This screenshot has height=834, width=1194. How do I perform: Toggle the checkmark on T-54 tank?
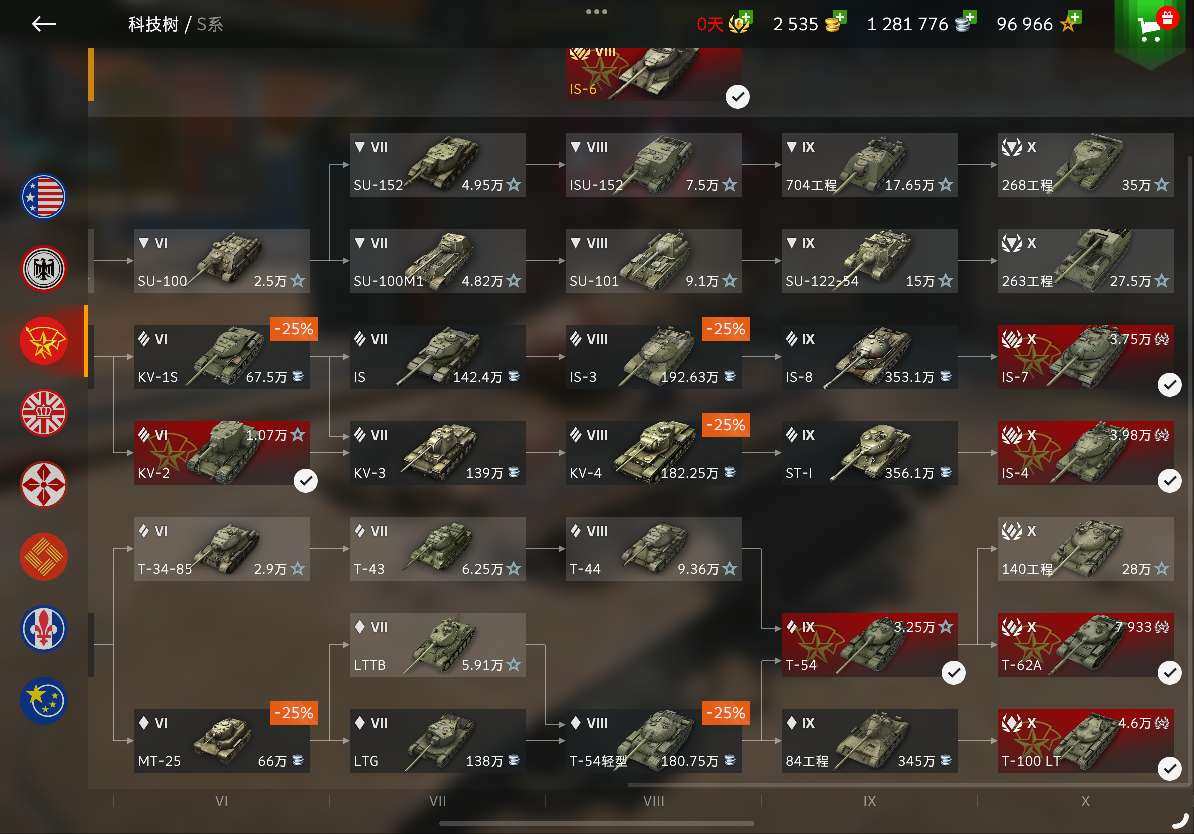click(953, 673)
